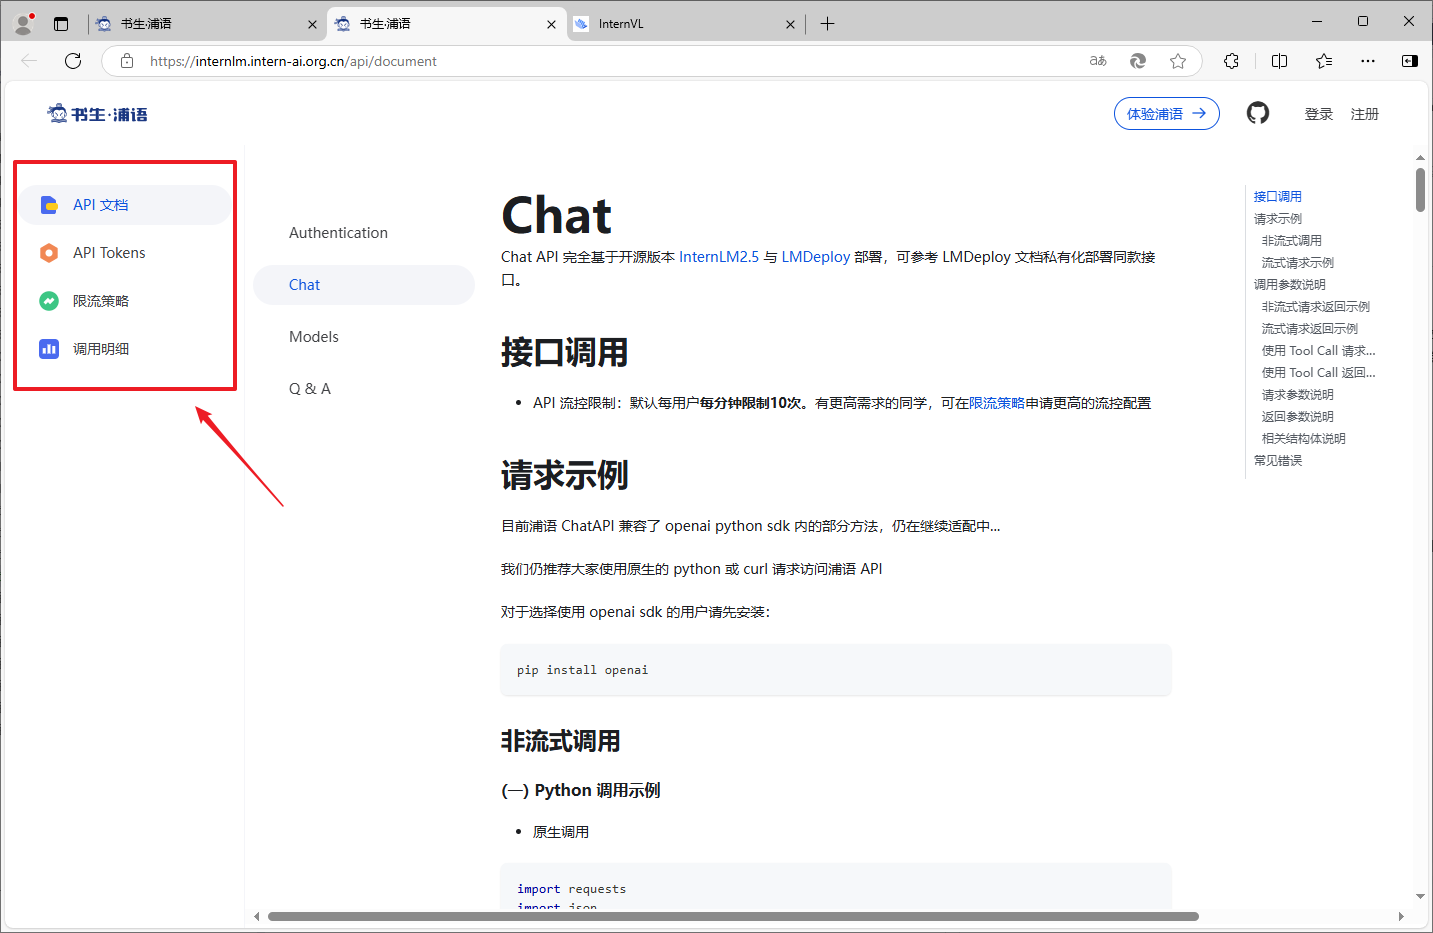Toggle the browser sidebar icon
The height and width of the screenshot is (933, 1433).
tap(1410, 61)
